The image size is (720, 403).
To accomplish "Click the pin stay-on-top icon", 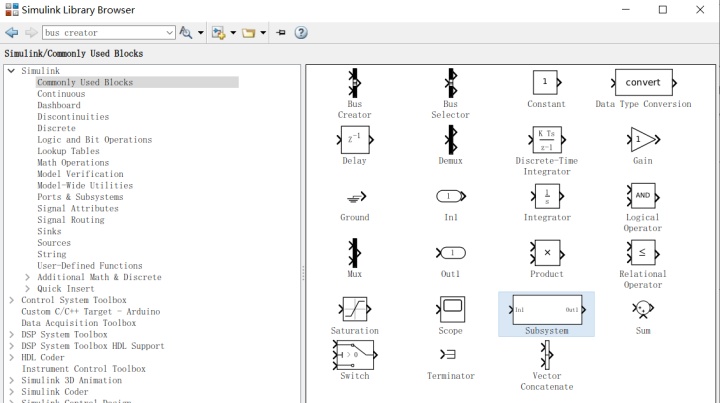I will pyautogui.click(x=281, y=33).
